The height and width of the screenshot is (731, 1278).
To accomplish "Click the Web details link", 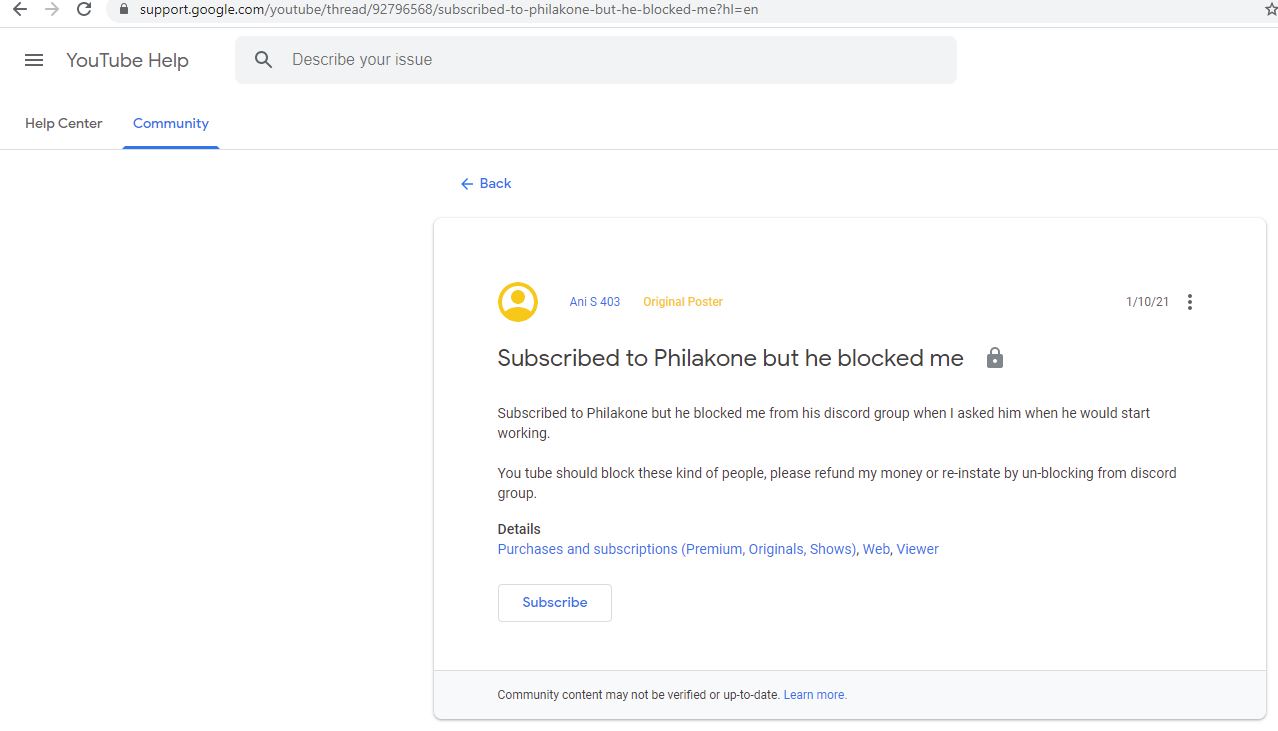I will (876, 549).
